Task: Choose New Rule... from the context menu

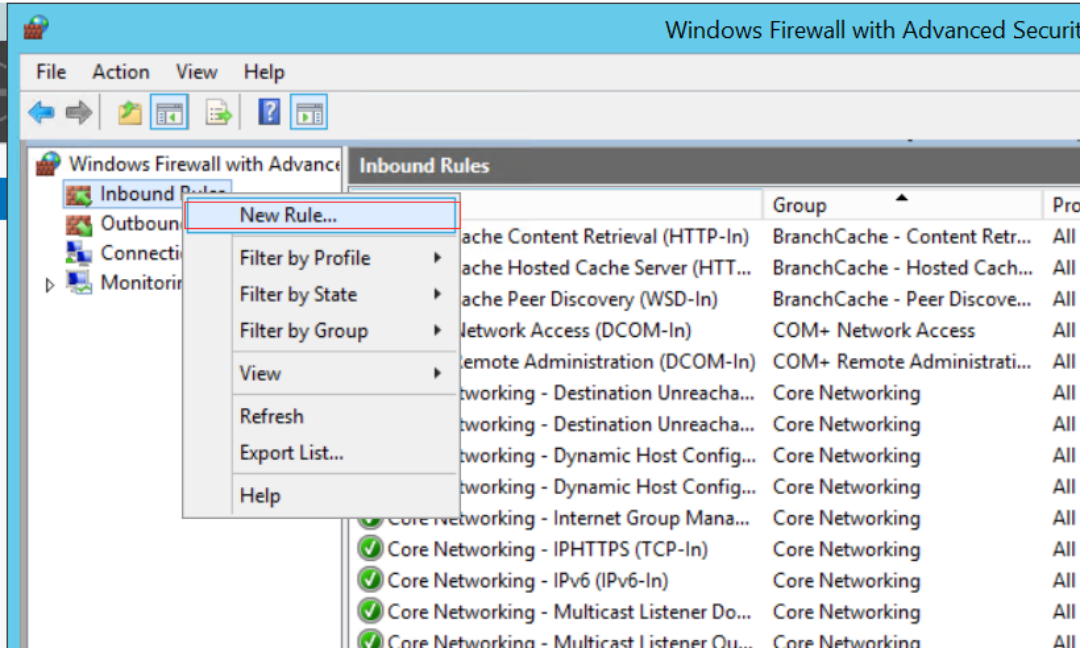Action: click(321, 215)
